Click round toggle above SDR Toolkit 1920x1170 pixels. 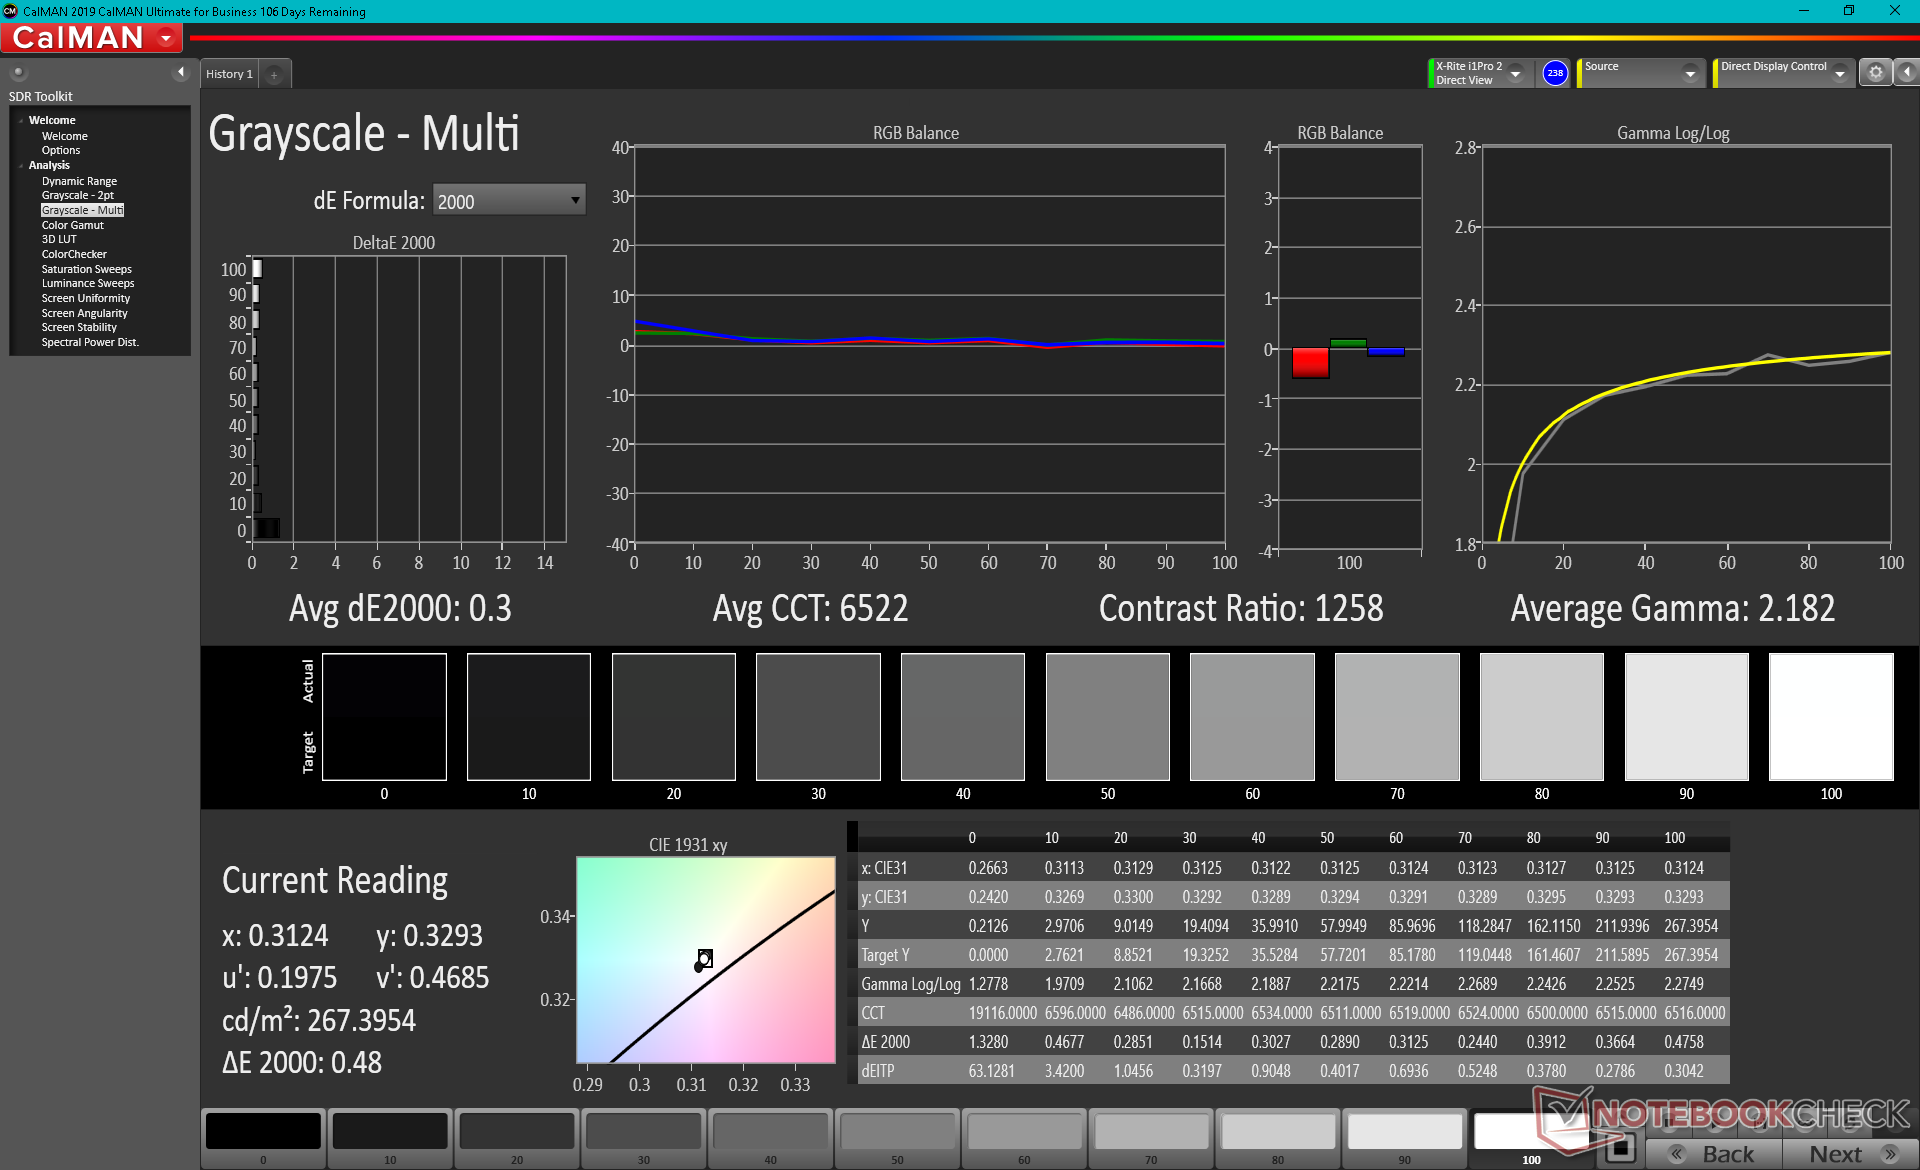[x=18, y=73]
